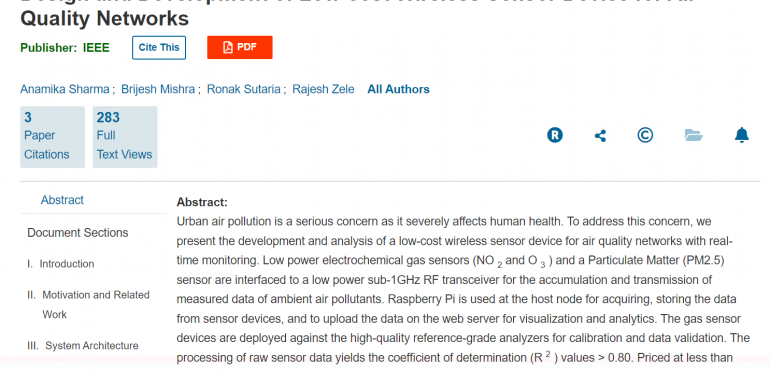Image resolution: width=770 pixels, height=370 pixels.
Task: View the 283 Full Text Views metric
Action: point(125,137)
